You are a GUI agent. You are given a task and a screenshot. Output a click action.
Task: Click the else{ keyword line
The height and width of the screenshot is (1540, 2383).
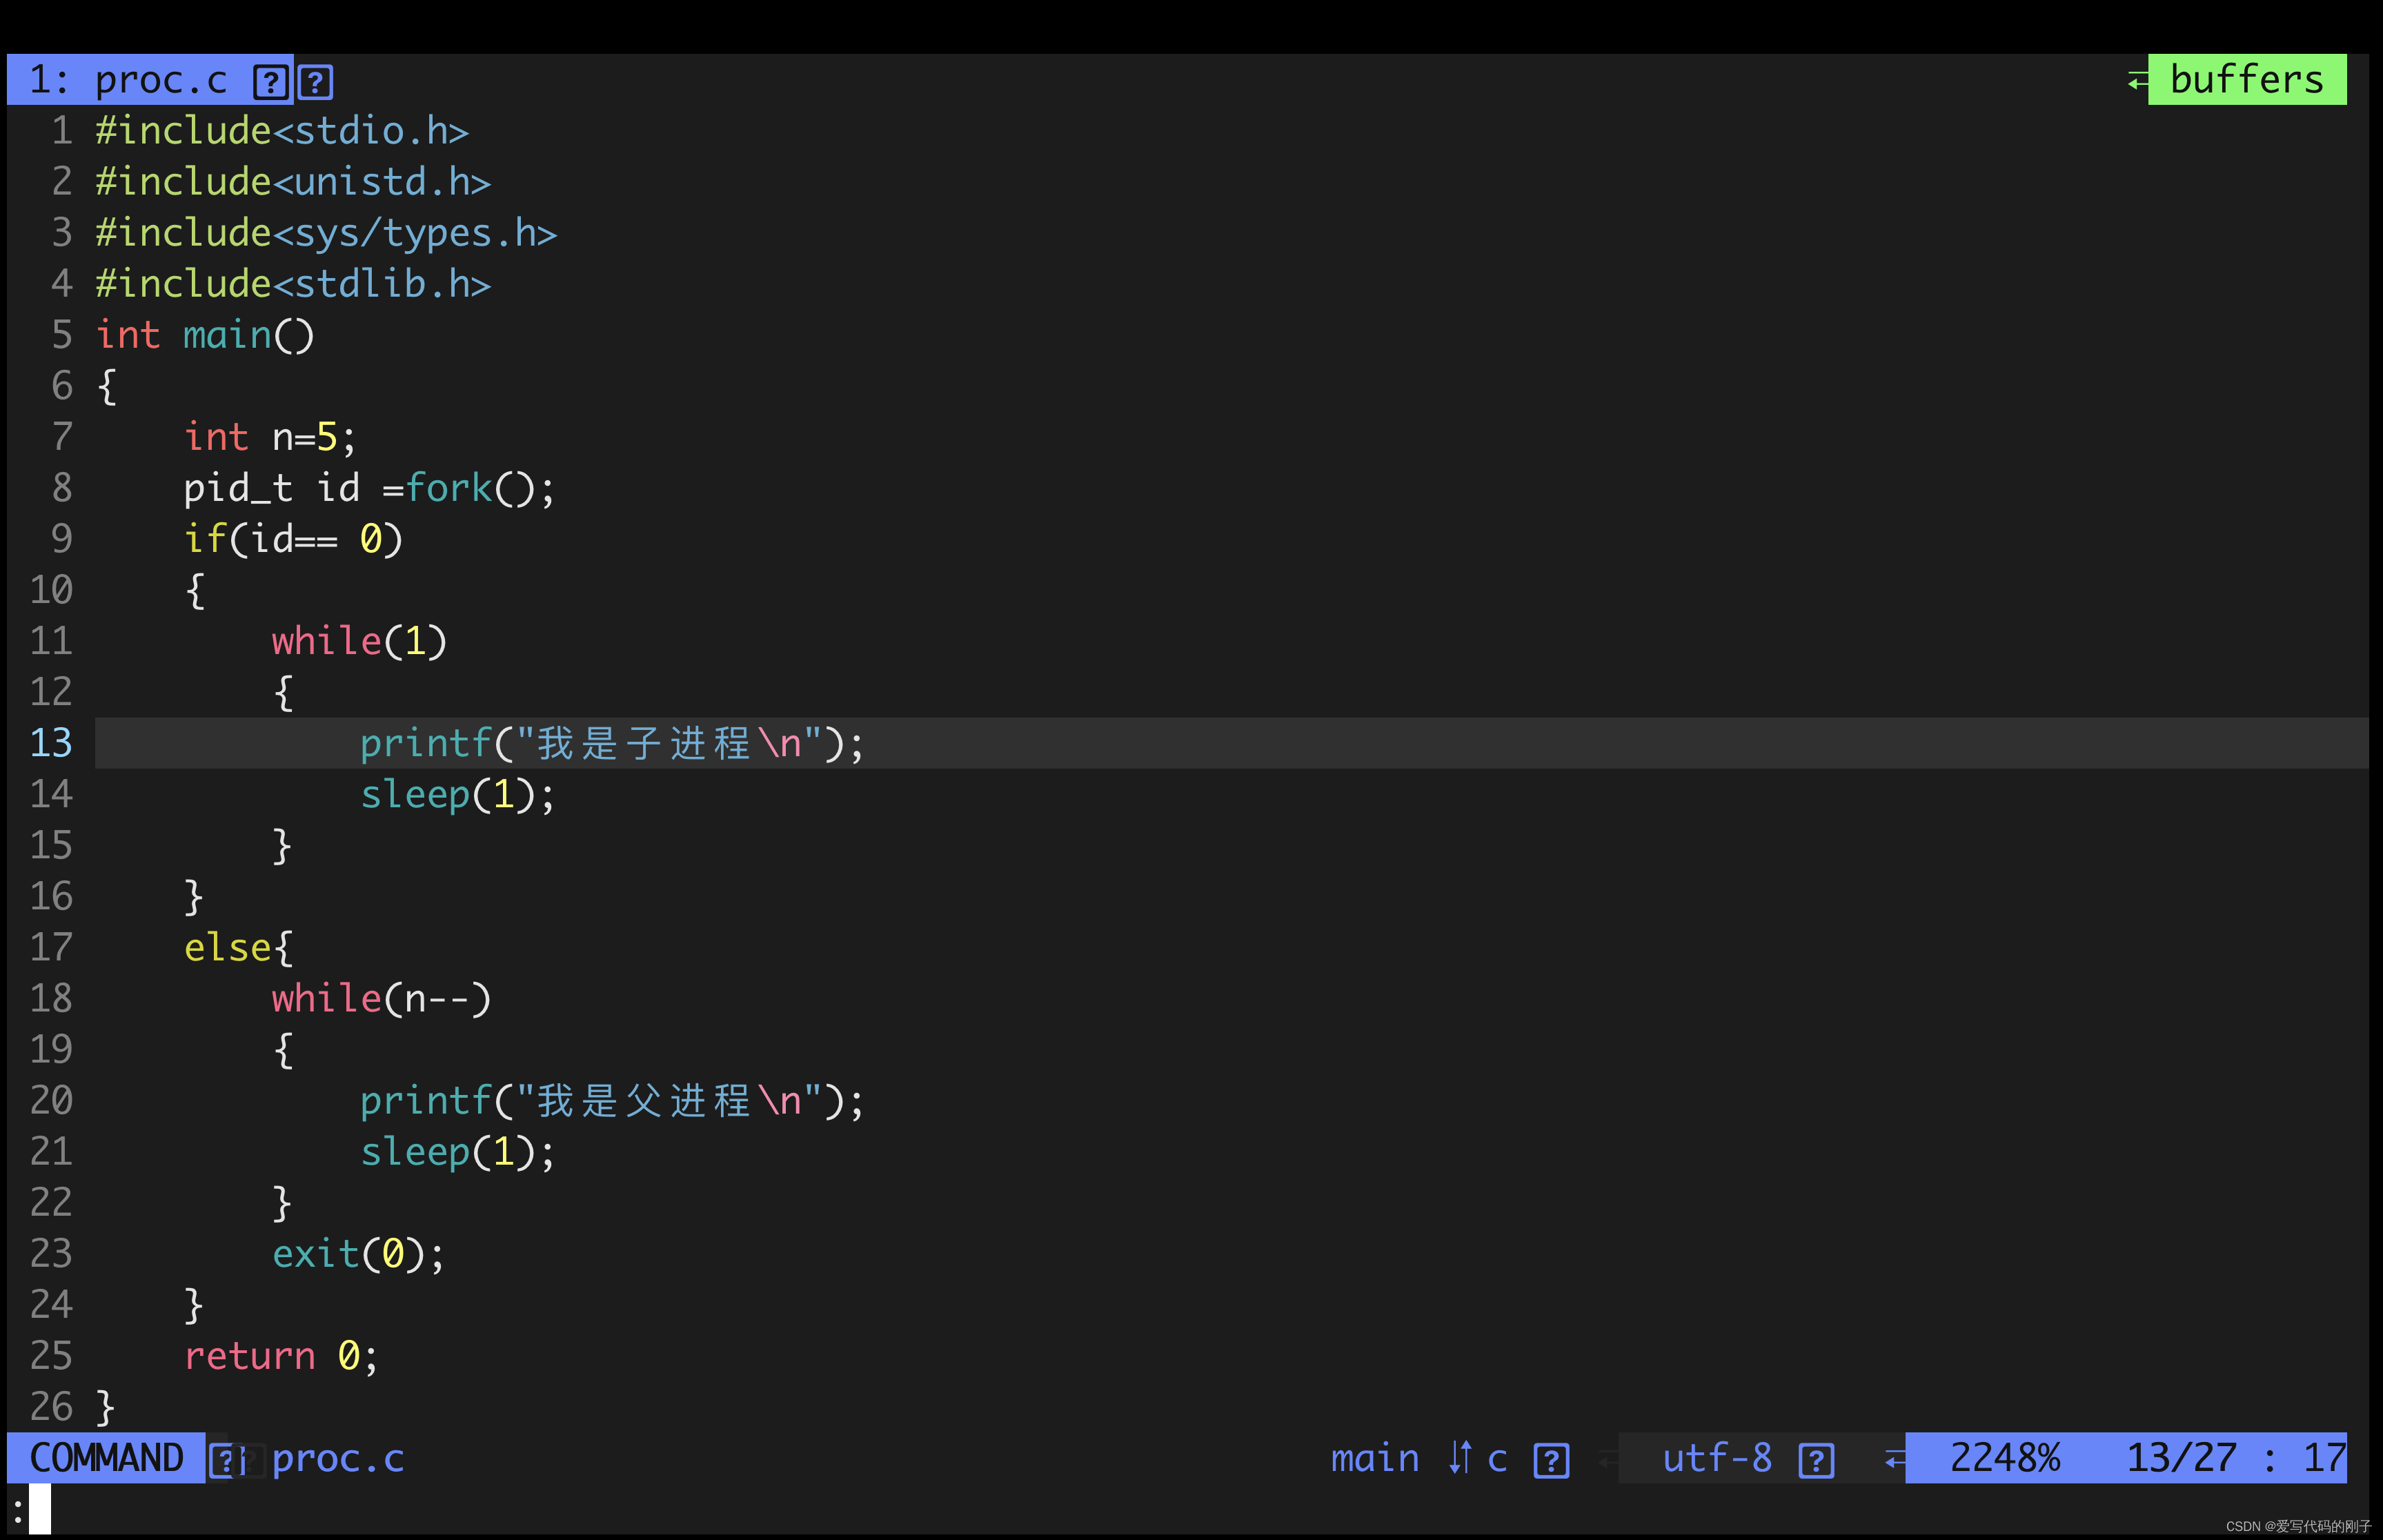coord(238,947)
